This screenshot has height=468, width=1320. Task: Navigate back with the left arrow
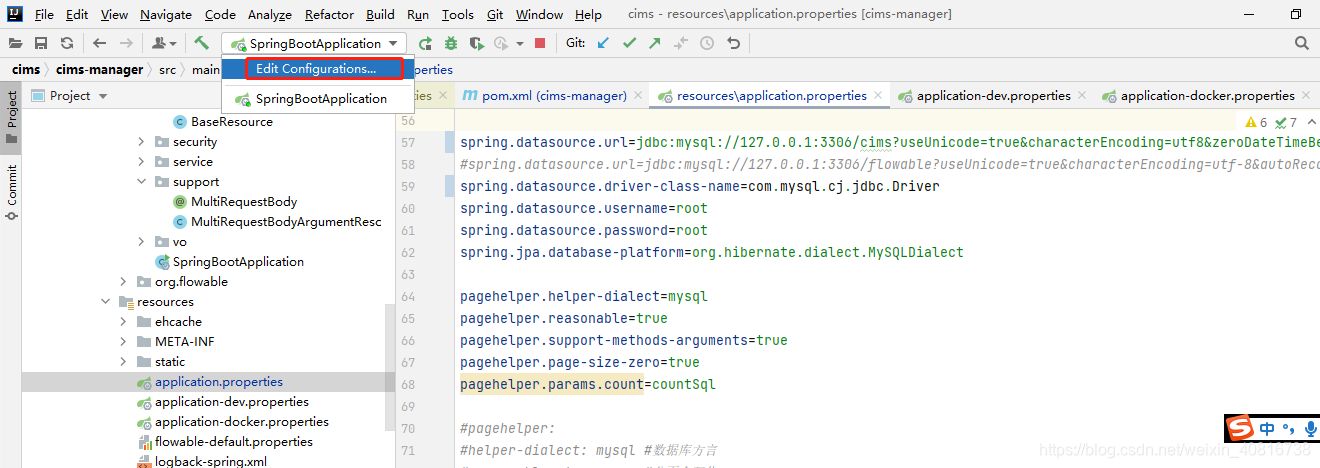click(99, 43)
